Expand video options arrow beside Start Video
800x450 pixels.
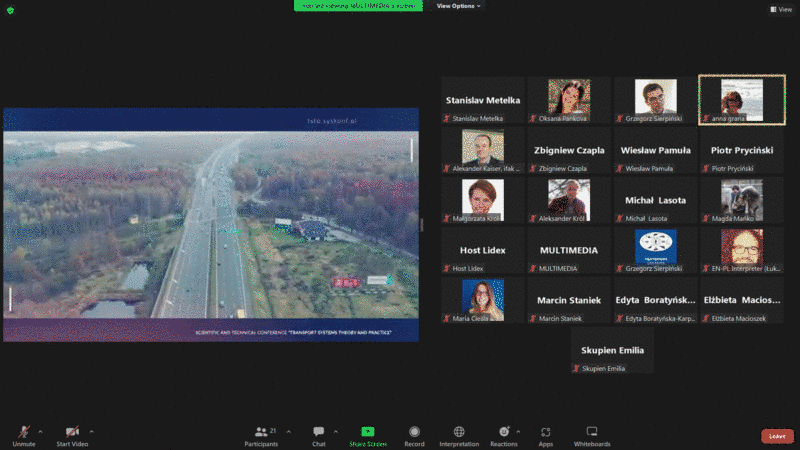[x=92, y=432]
